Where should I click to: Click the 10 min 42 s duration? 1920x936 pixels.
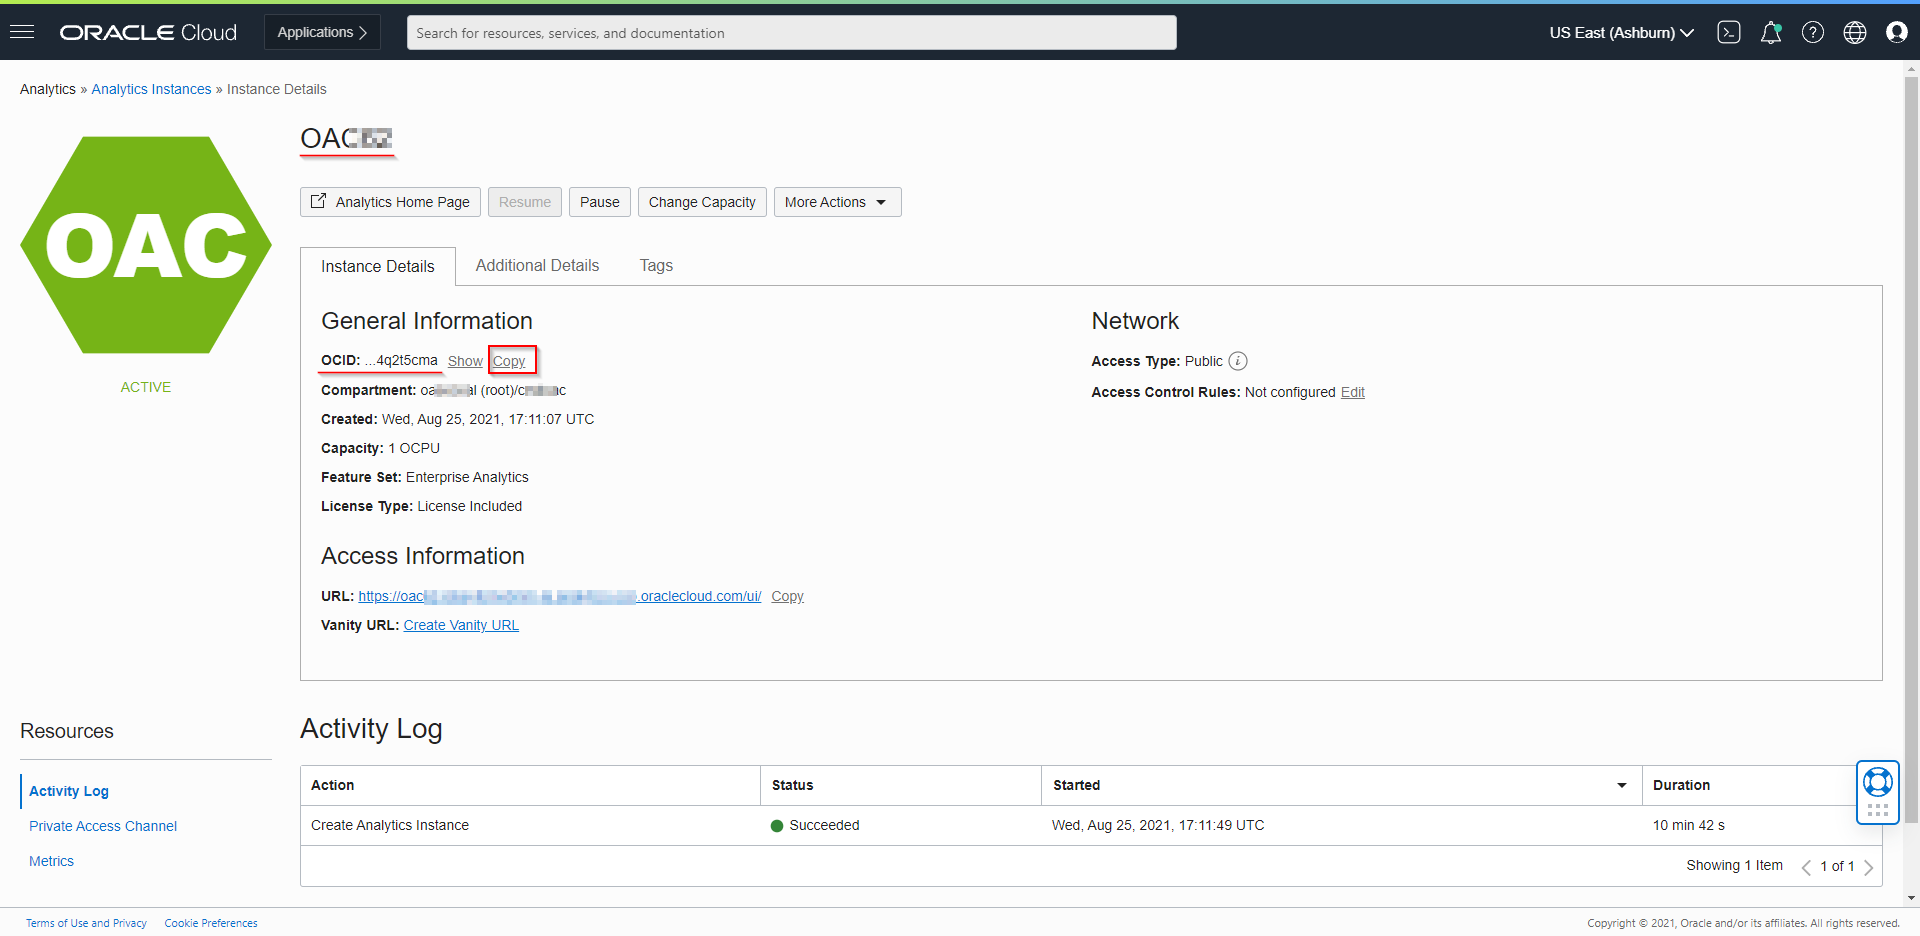pyautogui.click(x=1689, y=825)
